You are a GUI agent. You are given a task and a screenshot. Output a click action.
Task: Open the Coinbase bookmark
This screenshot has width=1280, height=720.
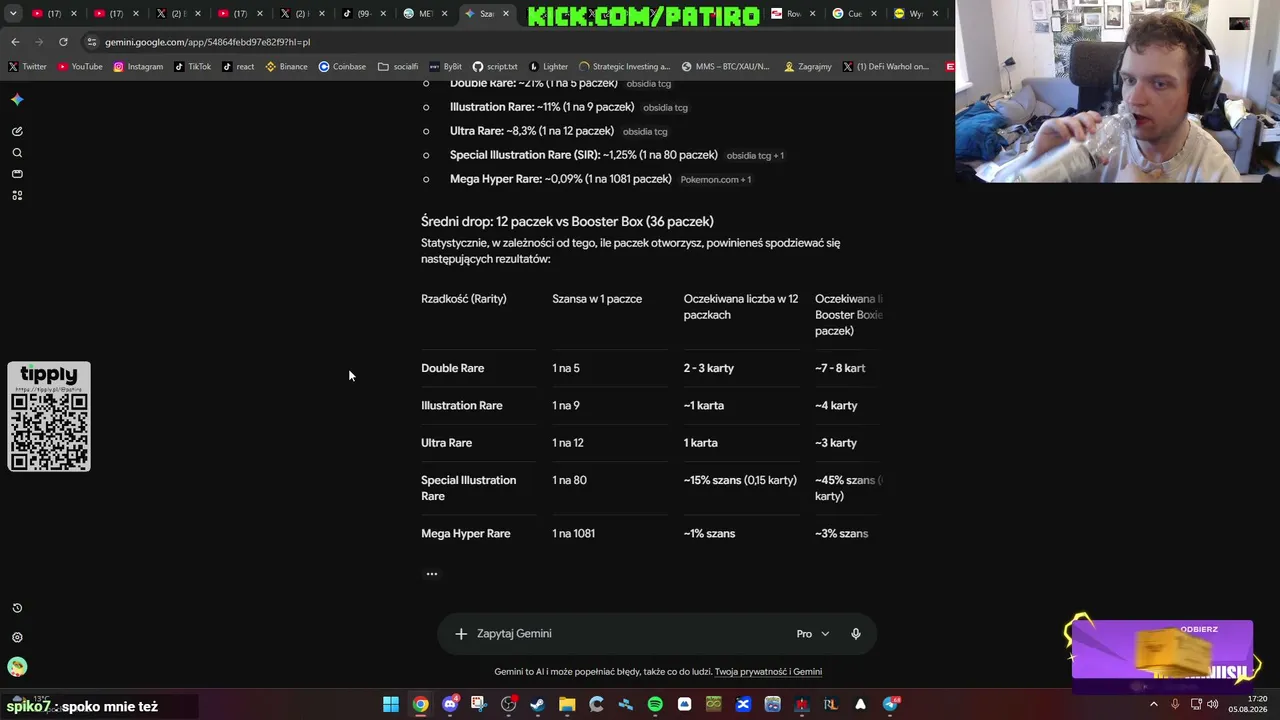pos(342,67)
